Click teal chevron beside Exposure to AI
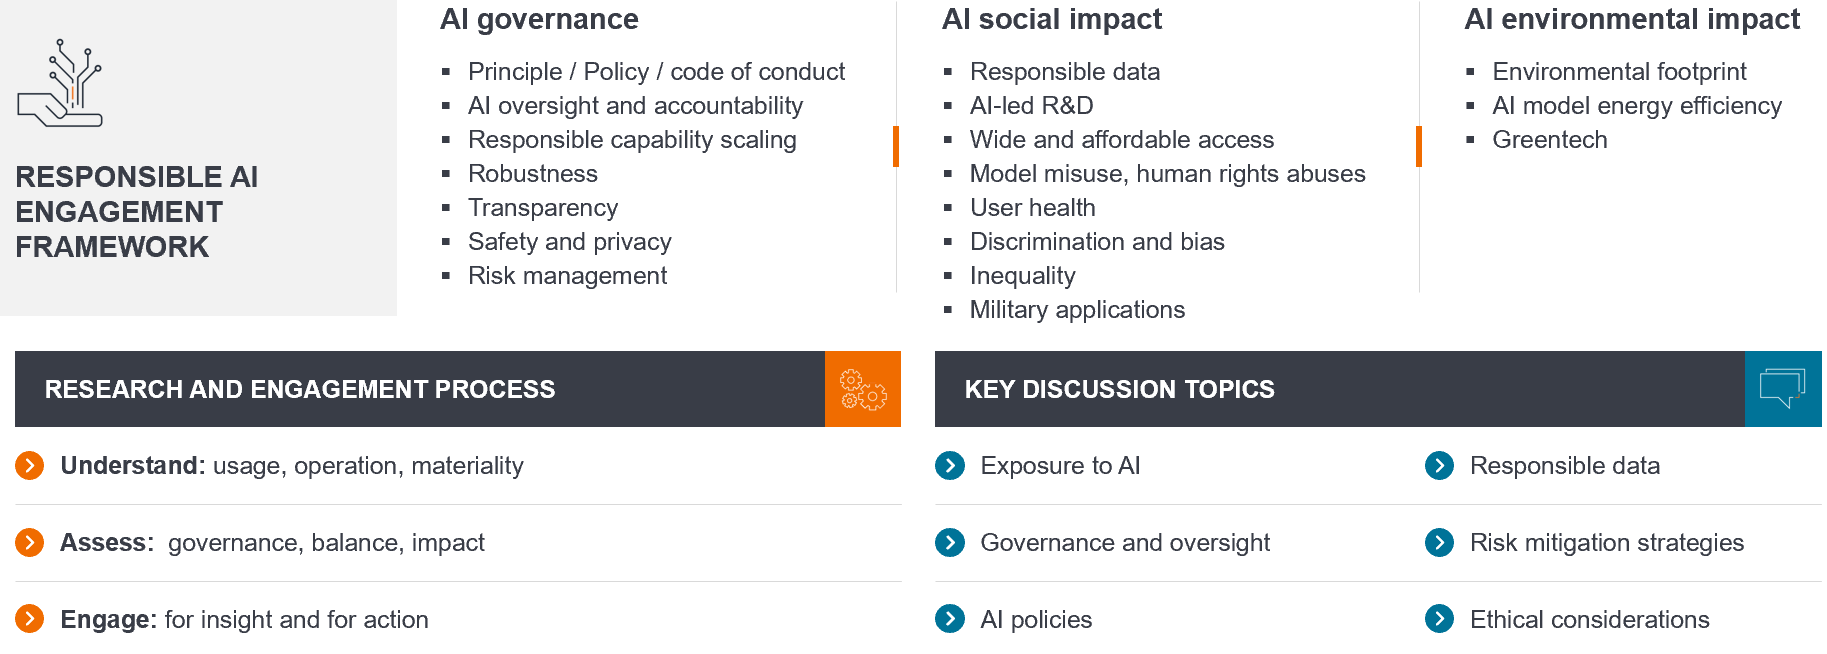The width and height of the screenshot is (1827, 654). point(950,466)
